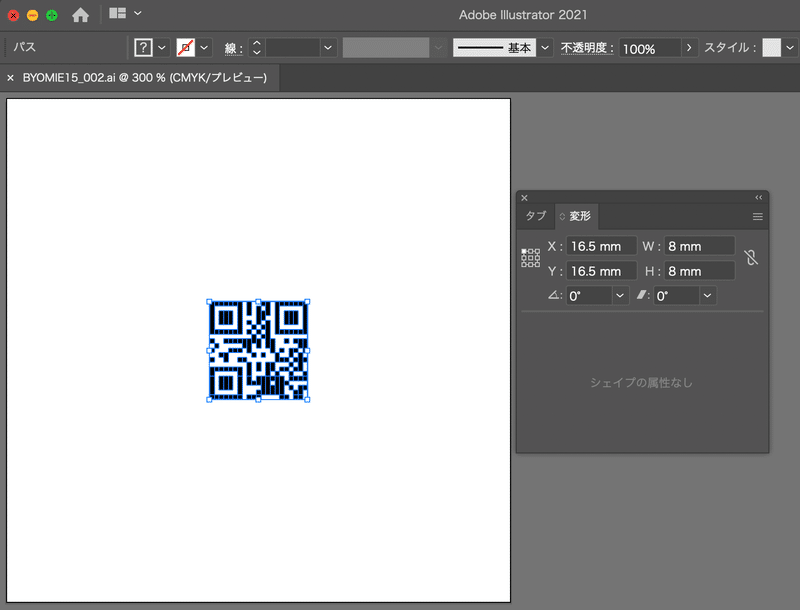The image size is (800, 610).
Task: Click the bottom-right selection handle of QR code
Action: (x=308, y=400)
